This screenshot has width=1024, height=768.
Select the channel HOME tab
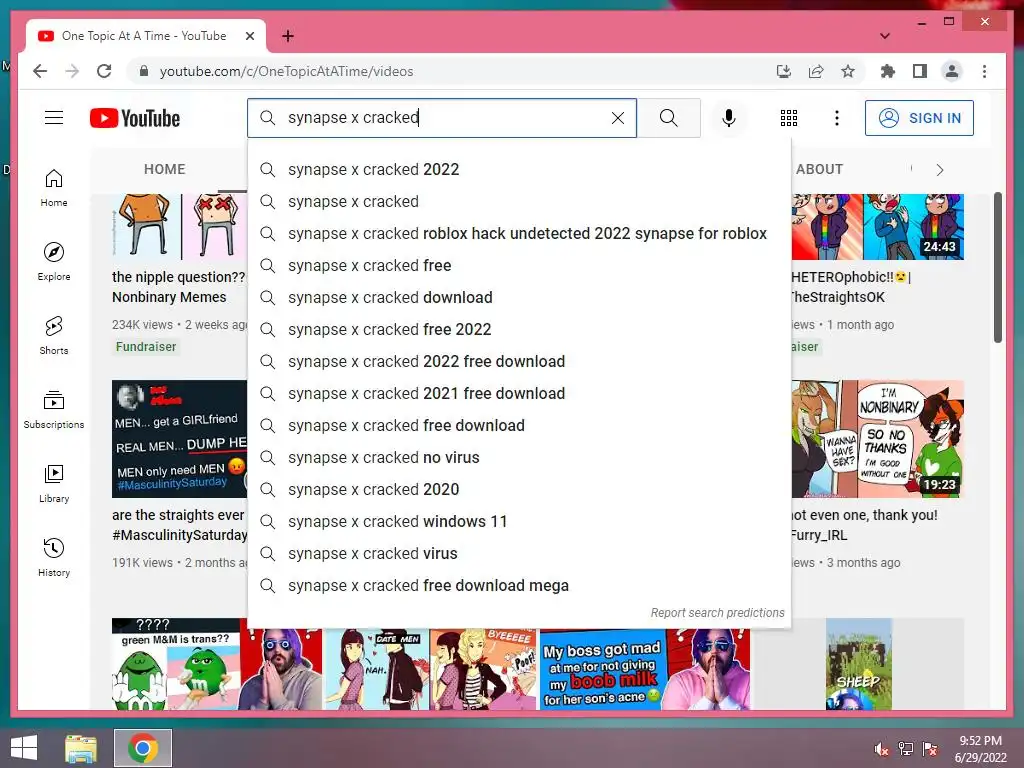point(165,169)
